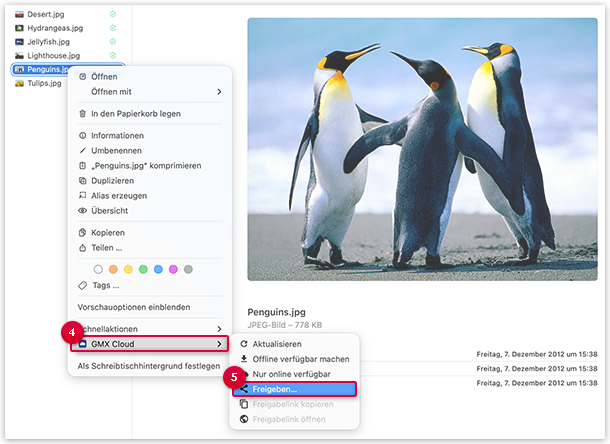
Task: Pick the green color tag dot
Action: point(143,269)
